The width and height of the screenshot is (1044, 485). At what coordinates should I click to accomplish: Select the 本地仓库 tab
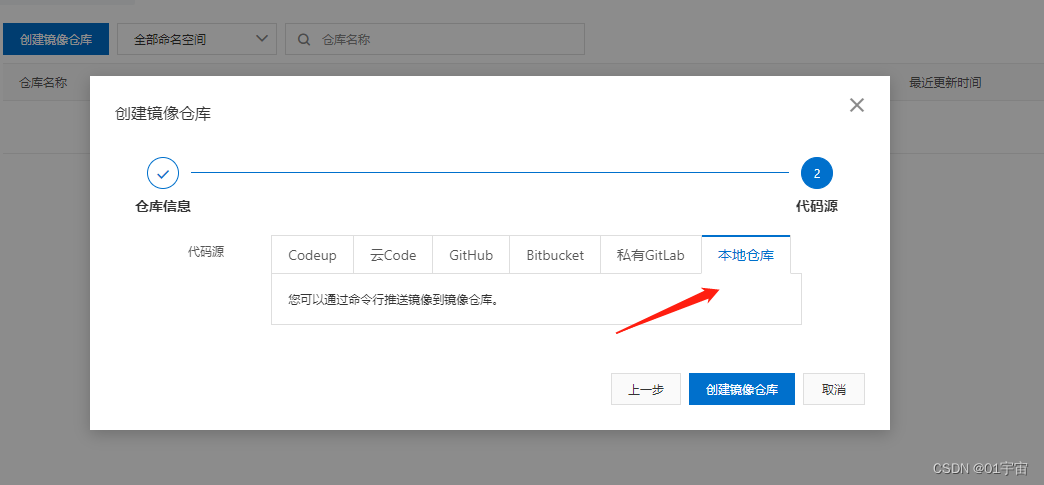coord(746,255)
